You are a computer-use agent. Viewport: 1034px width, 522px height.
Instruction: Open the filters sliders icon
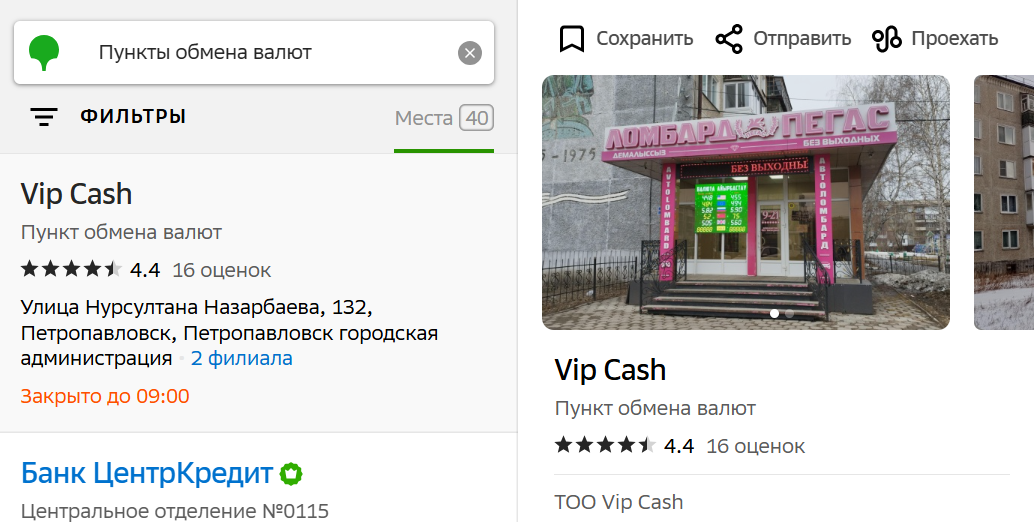click(44, 117)
